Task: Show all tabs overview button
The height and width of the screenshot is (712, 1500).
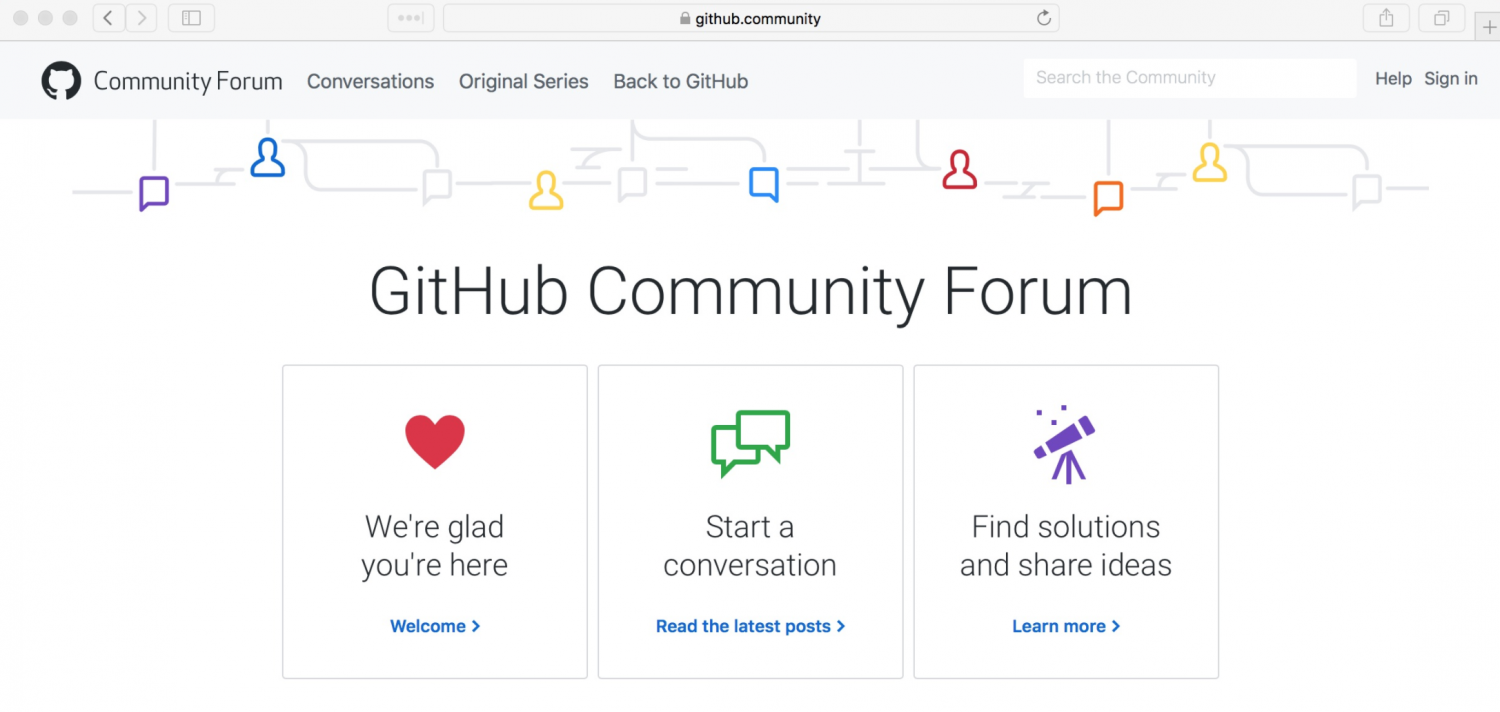Action: coord(1442,18)
